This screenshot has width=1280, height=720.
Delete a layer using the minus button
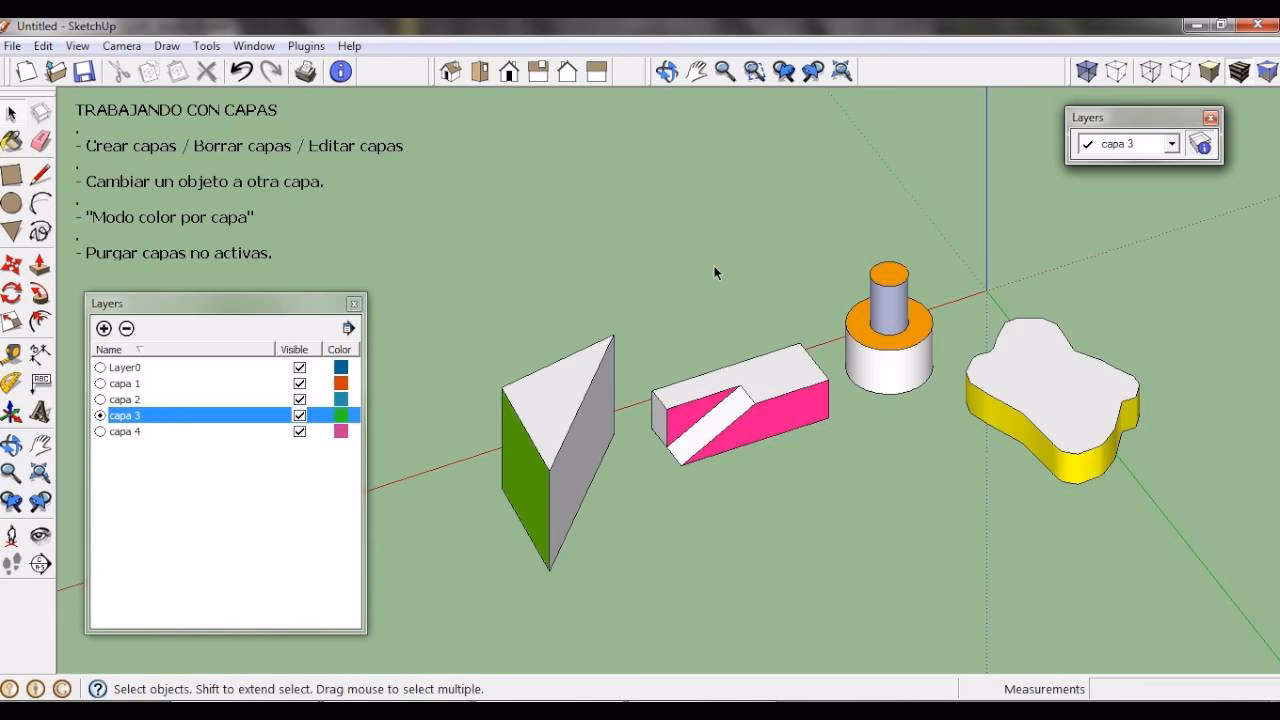(126, 328)
